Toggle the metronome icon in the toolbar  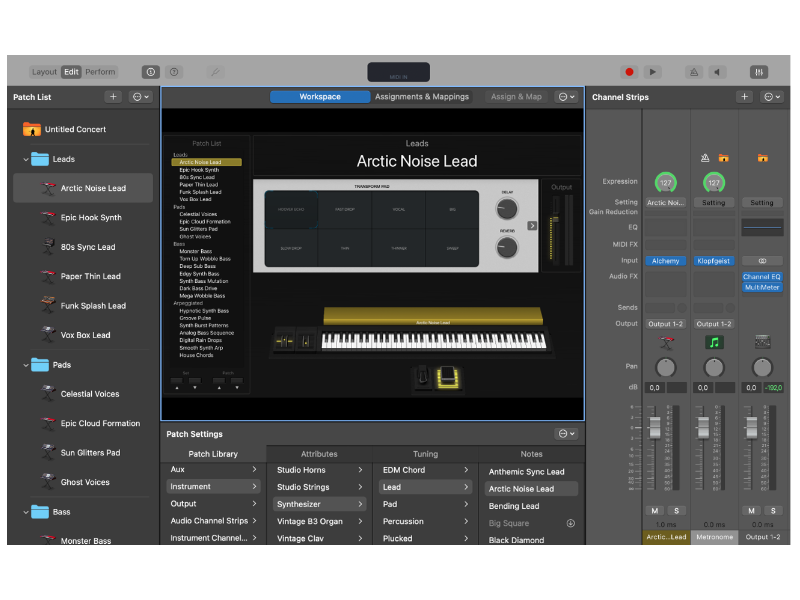tap(694, 72)
